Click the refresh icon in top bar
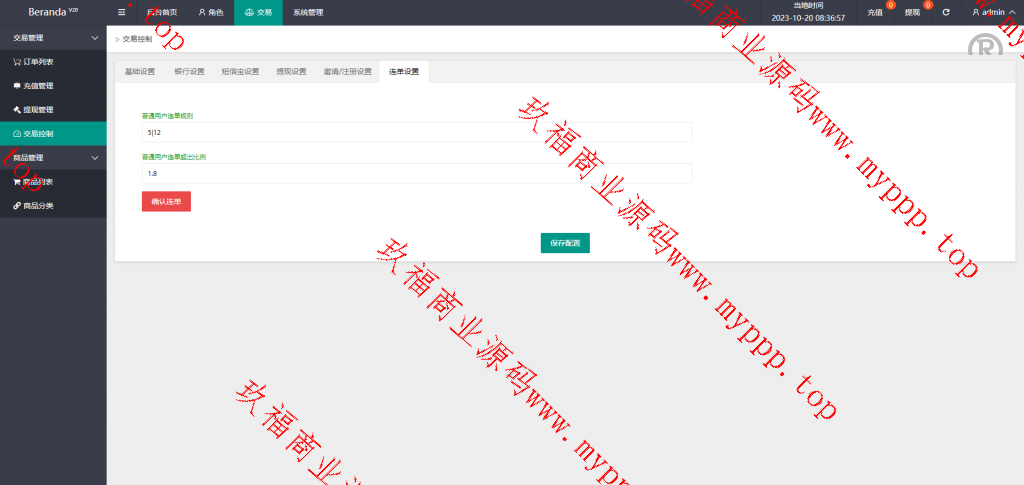This screenshot has width=1024, height=485. point(946,13)
